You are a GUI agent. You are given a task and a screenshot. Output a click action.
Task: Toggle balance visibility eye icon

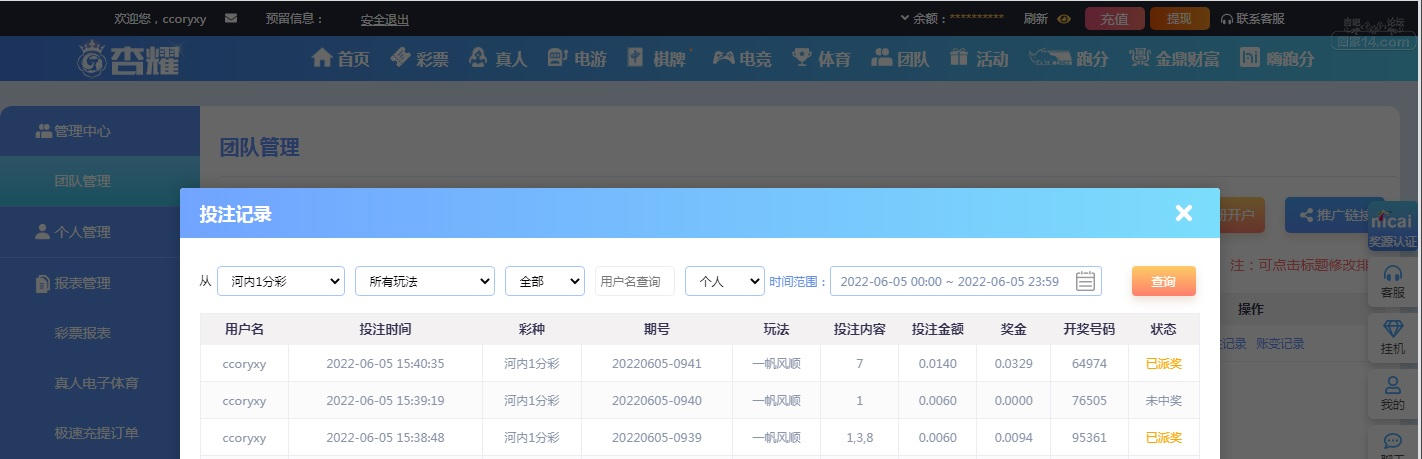1064,19
